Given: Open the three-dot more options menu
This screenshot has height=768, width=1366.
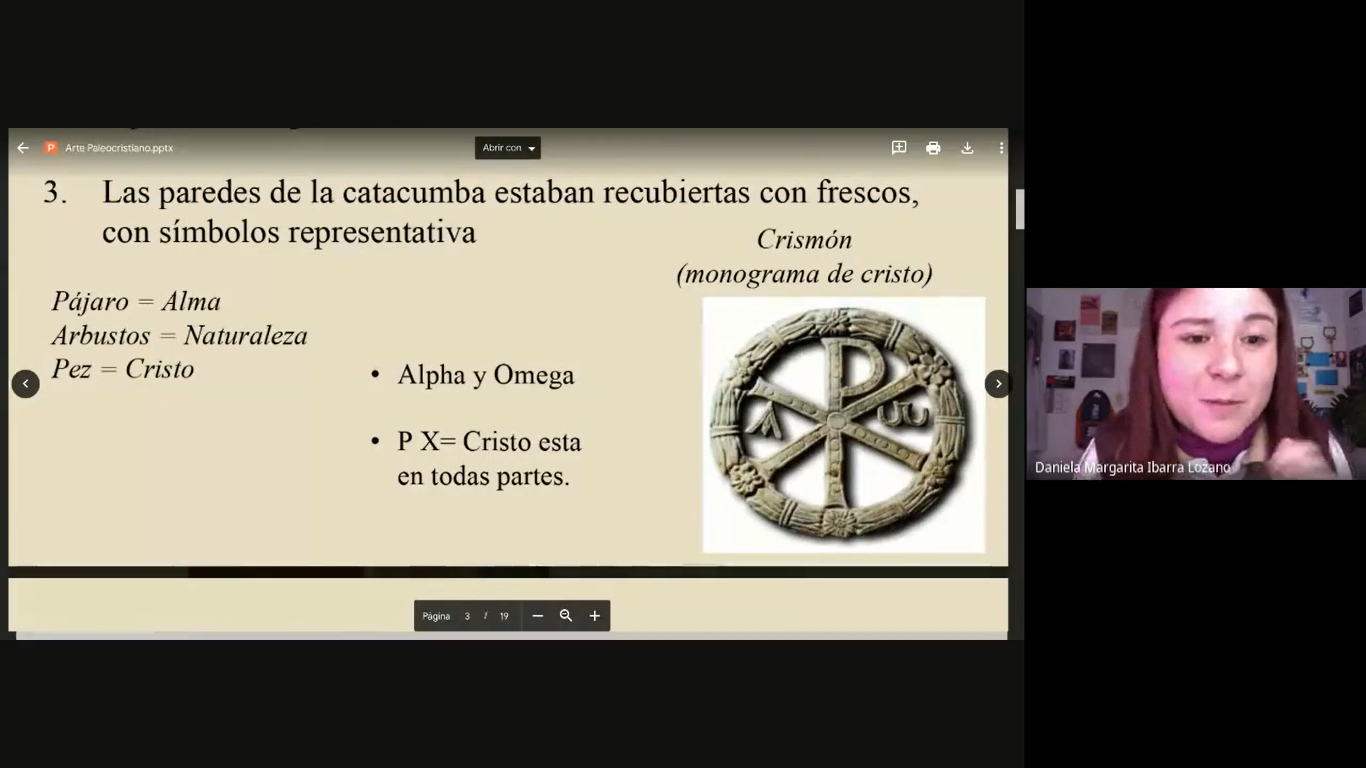Looking at the screenshot, I should point(1001,148).
